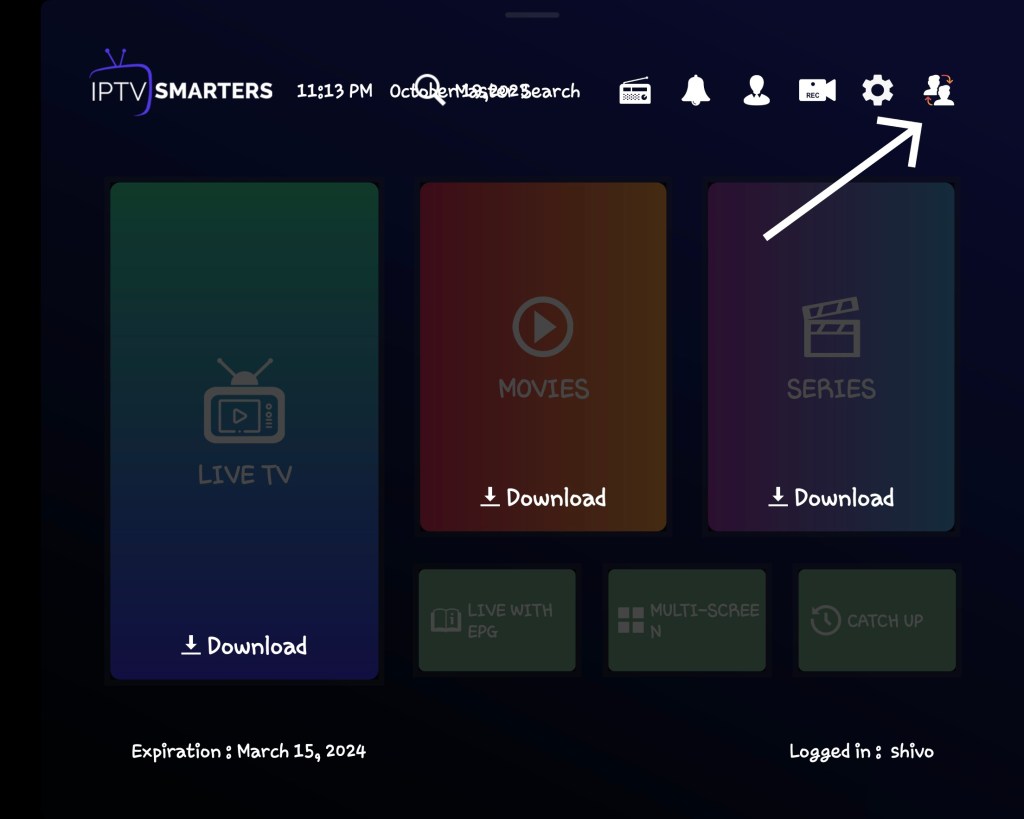Click the switch user icon
Viewport: 1024px width, 819px height.
[939, 91]
